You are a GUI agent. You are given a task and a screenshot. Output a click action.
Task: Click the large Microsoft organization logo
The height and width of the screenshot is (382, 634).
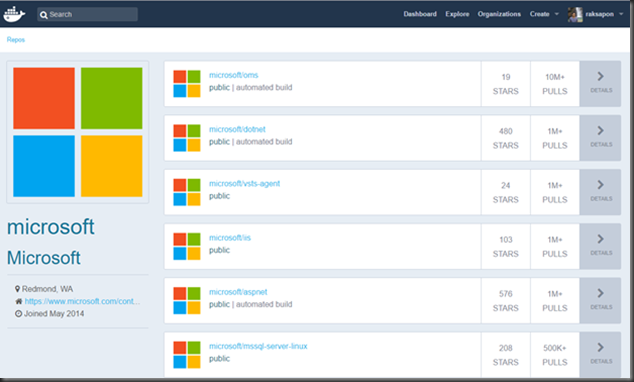coord(78,132)
